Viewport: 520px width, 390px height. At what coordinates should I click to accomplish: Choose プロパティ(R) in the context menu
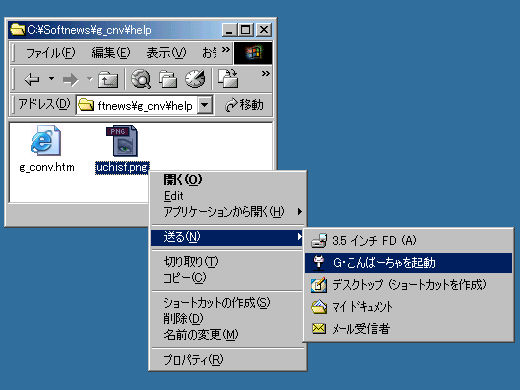pyautogui.click(x=228, y=360)
